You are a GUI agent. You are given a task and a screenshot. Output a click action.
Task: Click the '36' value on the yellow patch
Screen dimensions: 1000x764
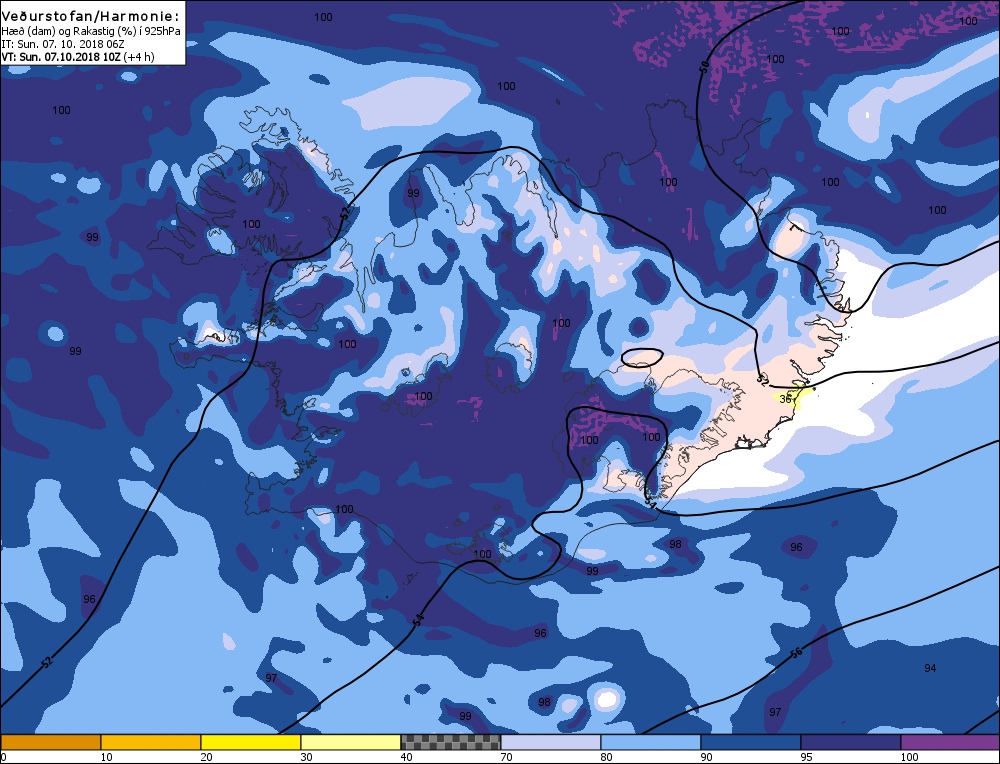[x=785, y=399]
